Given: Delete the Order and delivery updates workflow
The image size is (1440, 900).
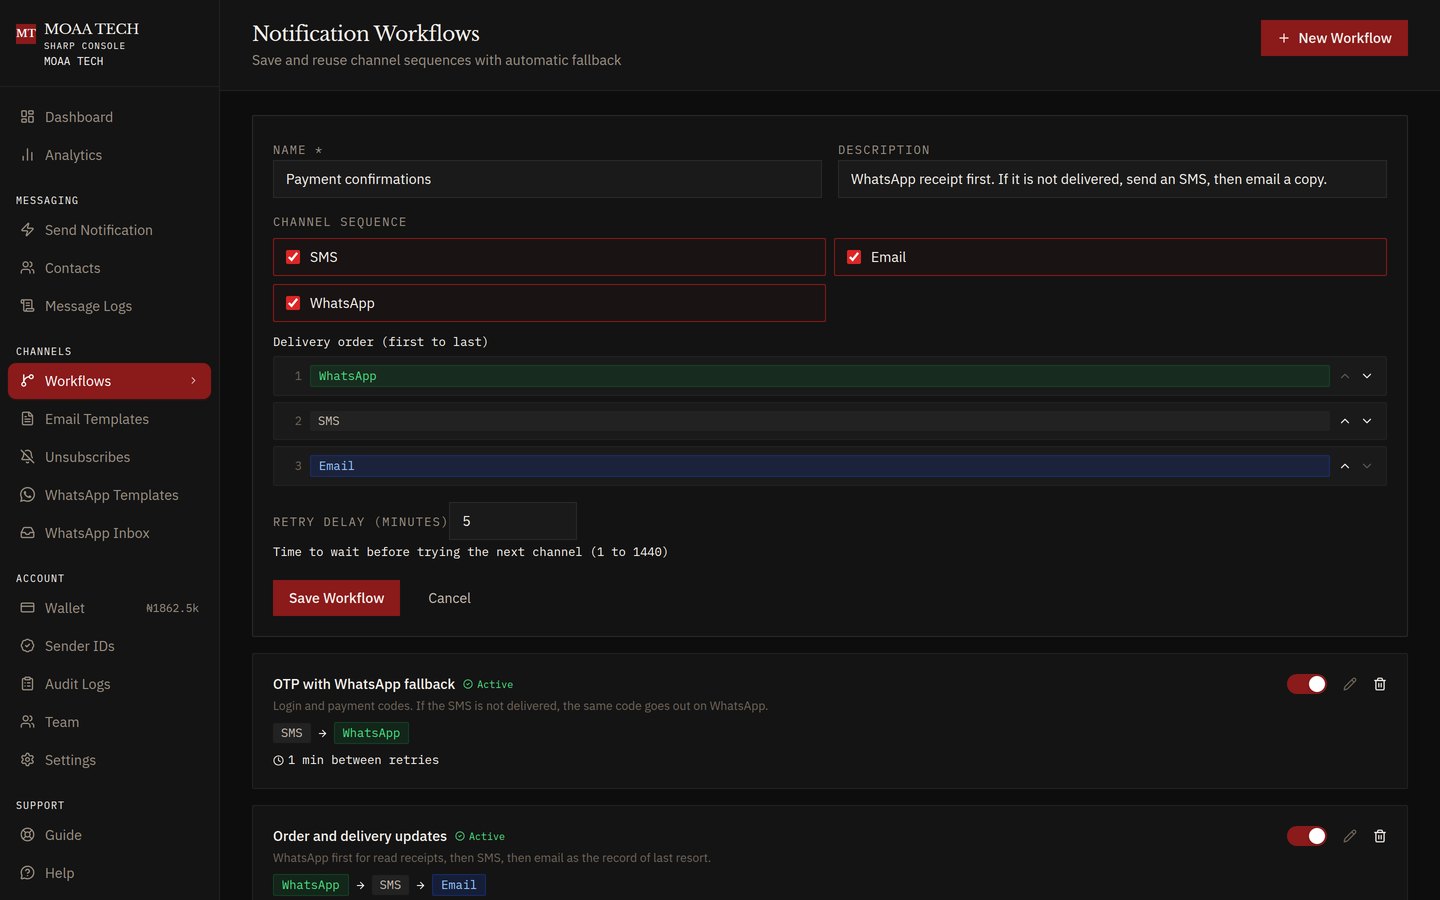Looking at the screenshot, I should coord(1380,836).
